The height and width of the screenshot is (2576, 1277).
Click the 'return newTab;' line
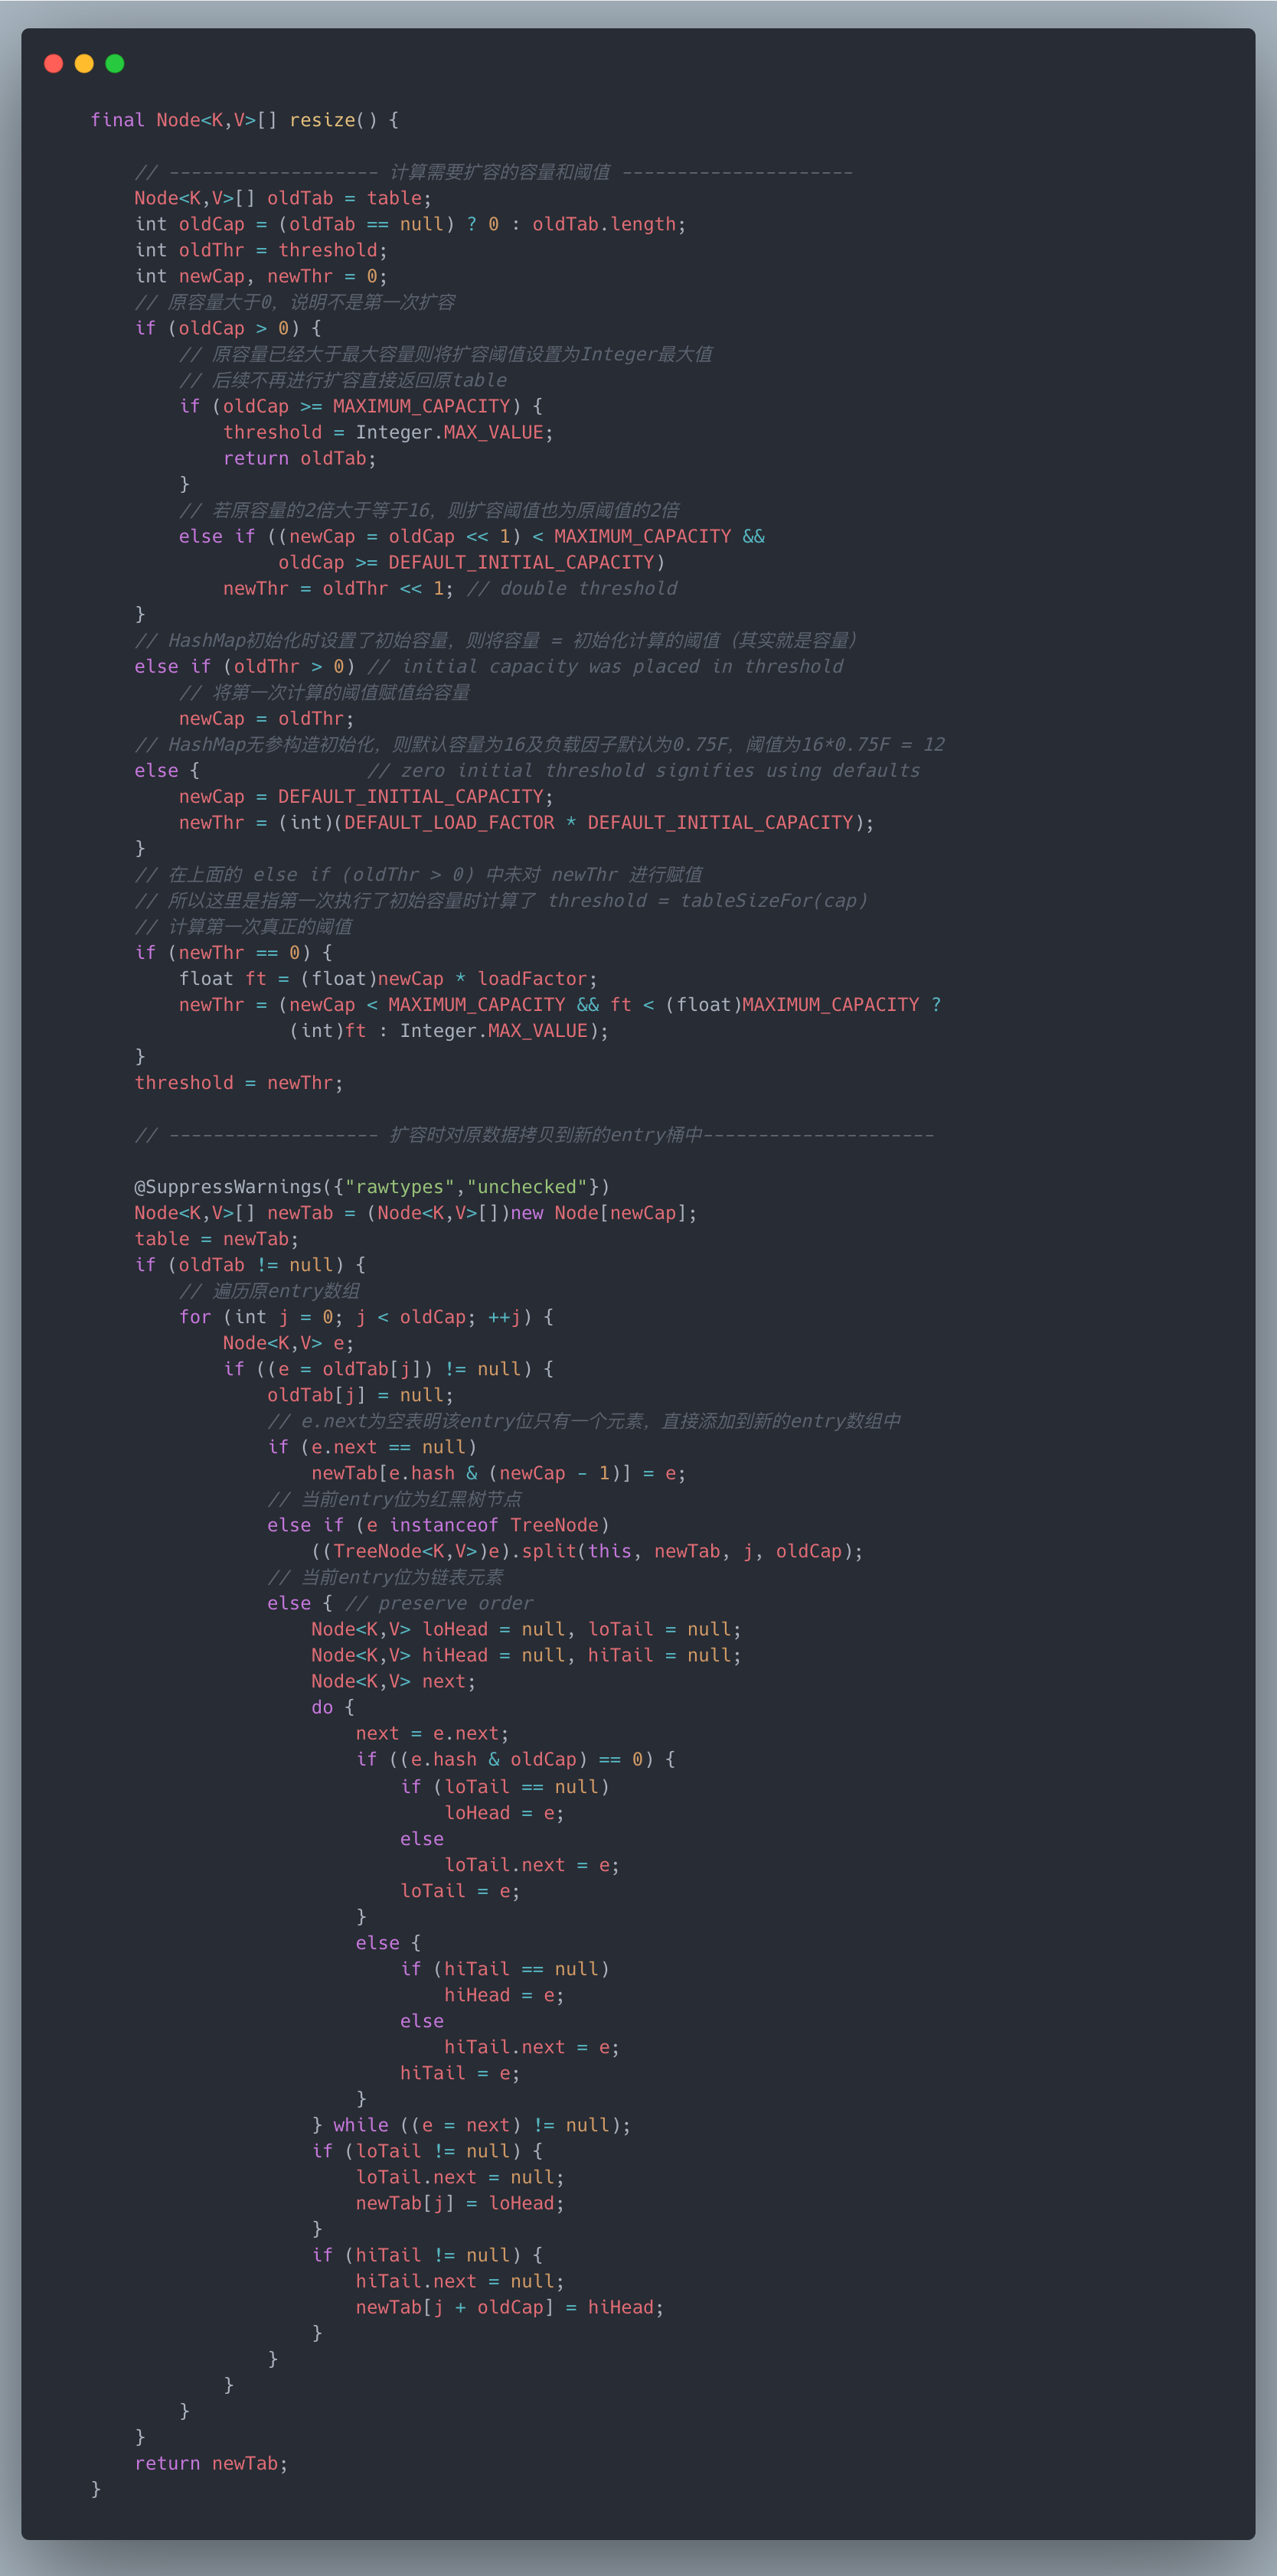pos(211,2462)
